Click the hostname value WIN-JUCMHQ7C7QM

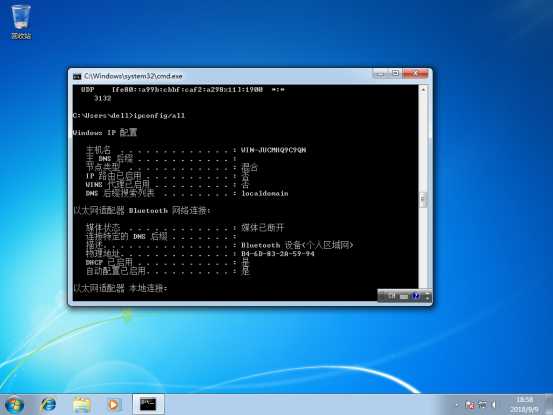(273, 150)
